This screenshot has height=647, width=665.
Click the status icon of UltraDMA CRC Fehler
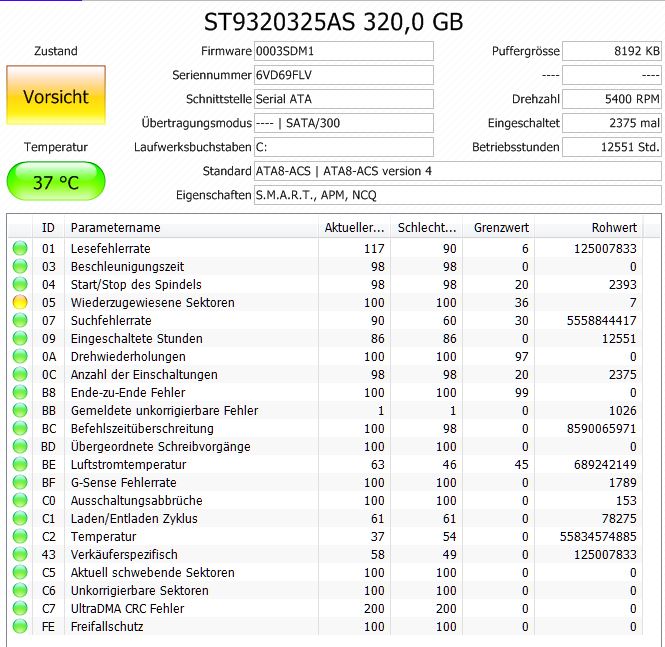coord(20,609)
